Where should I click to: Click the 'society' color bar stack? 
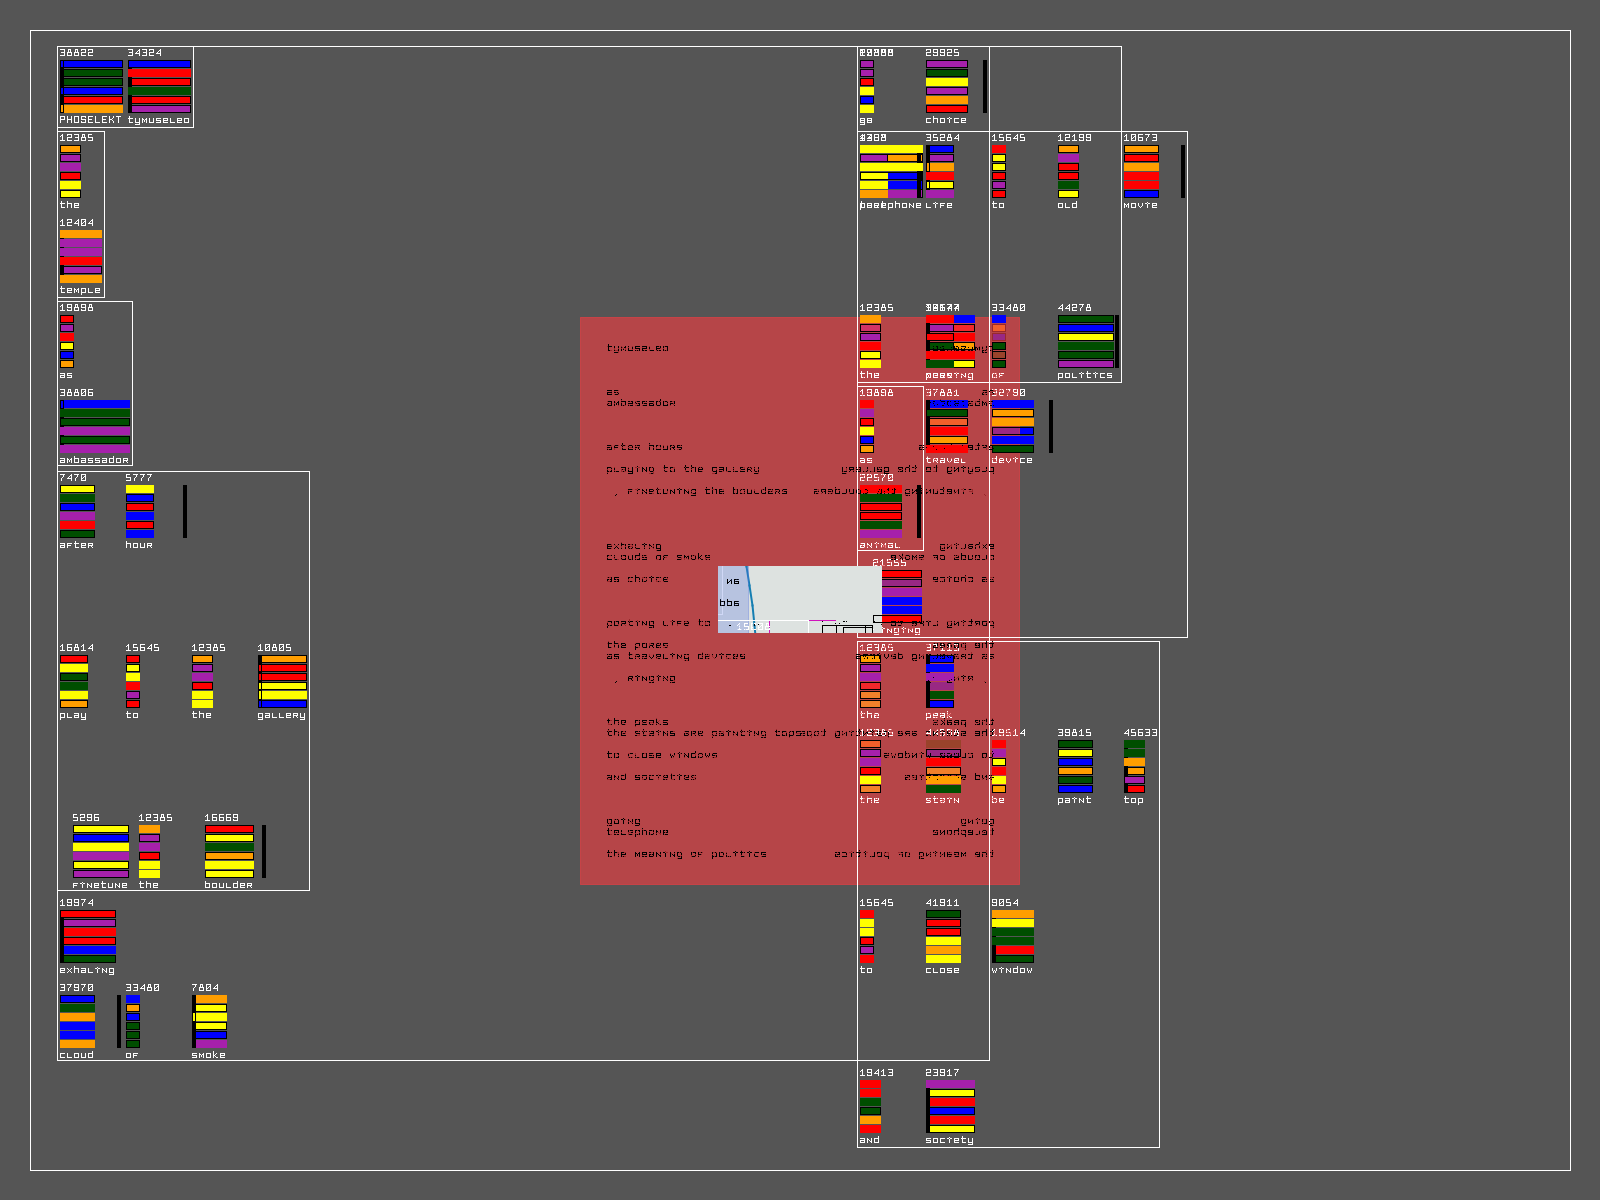[x=950, y=1106]
